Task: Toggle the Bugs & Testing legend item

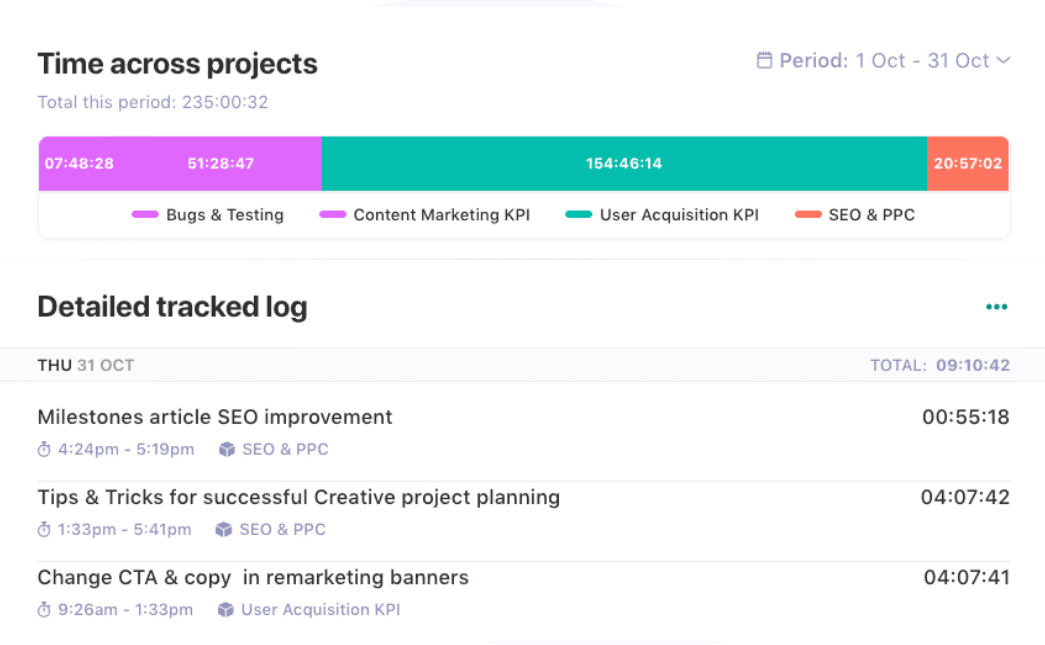Action: tap(207, 214)
